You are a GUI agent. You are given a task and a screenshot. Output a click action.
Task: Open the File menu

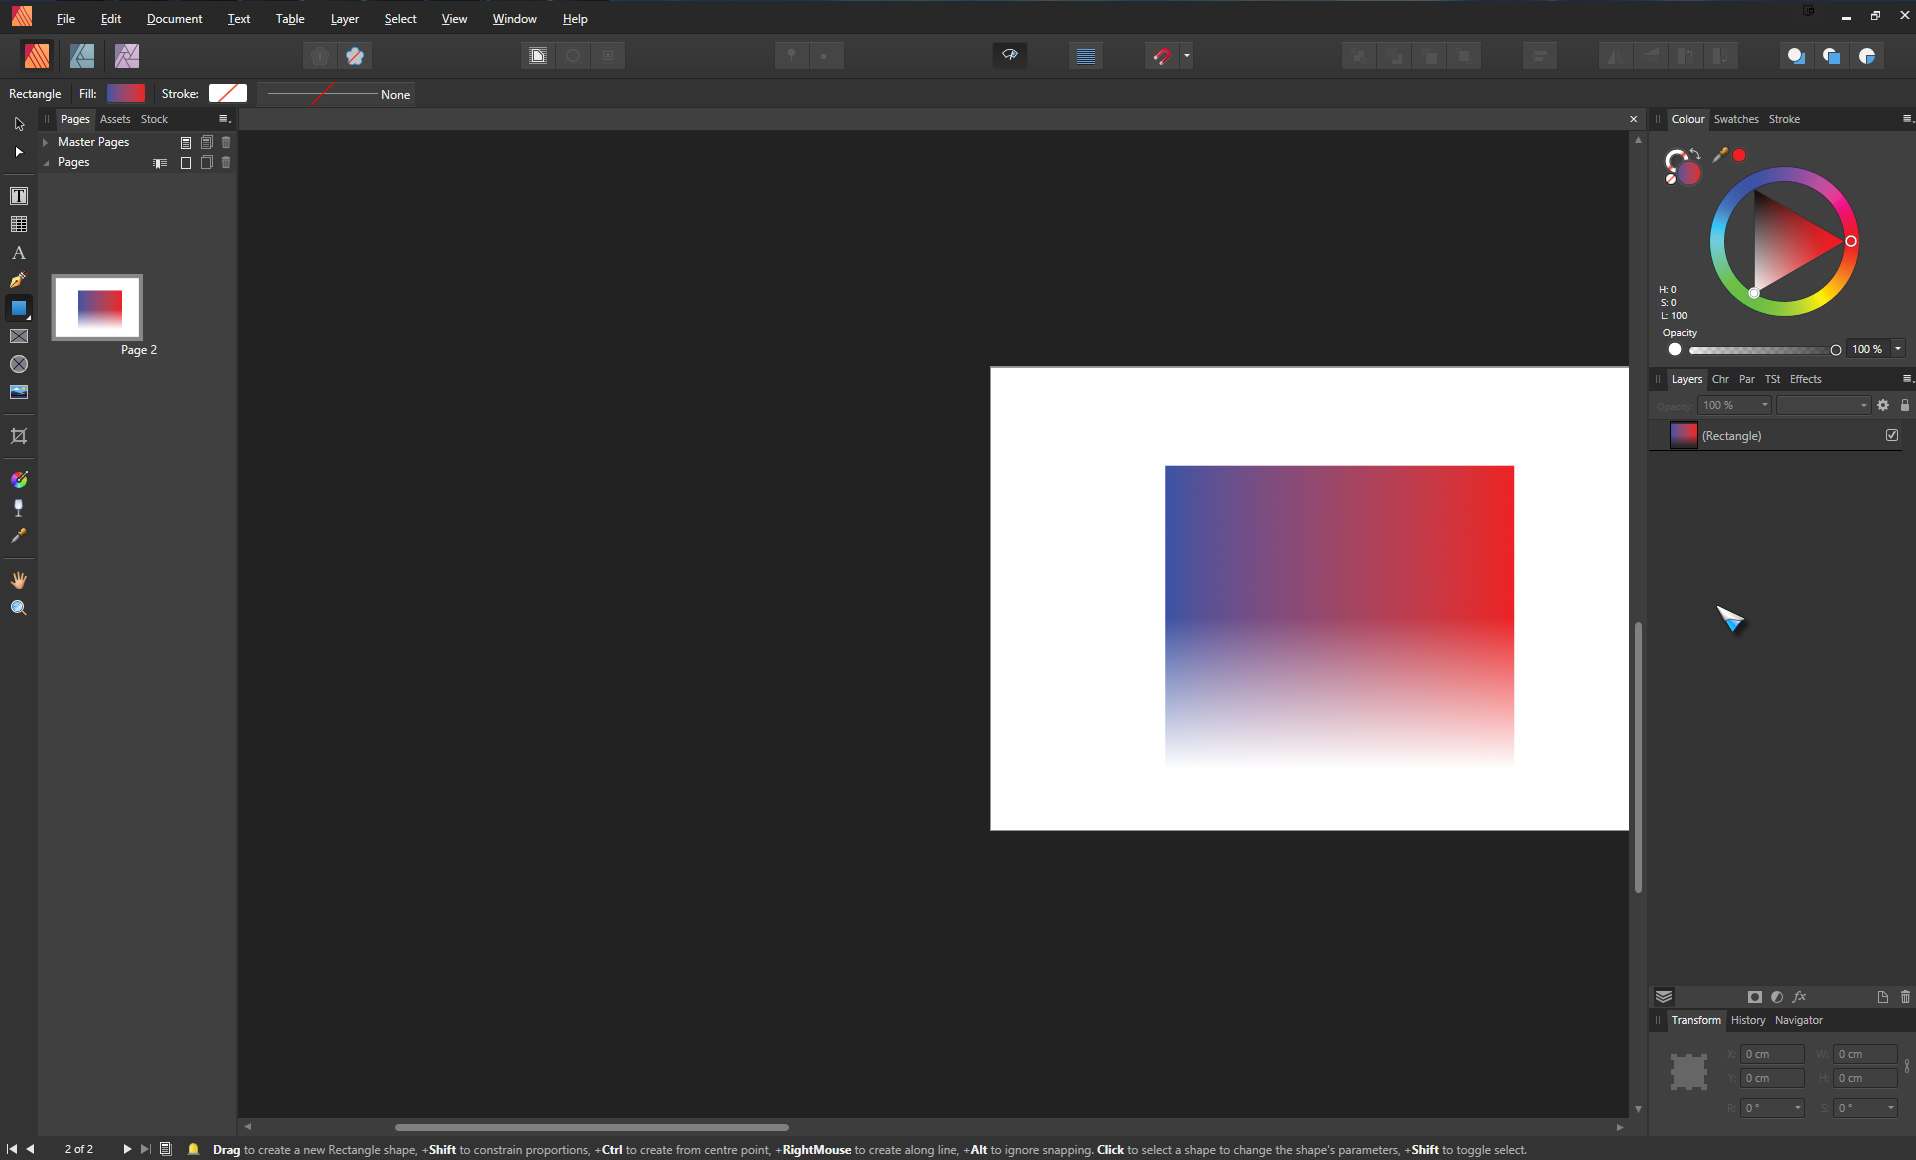(66, 18)
